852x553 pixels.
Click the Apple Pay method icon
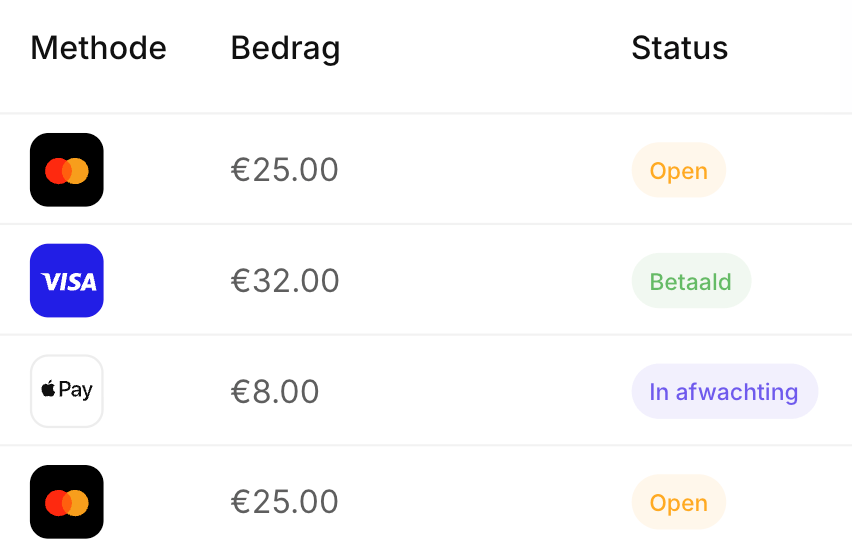pyautogui.click(x=67, y=391)
